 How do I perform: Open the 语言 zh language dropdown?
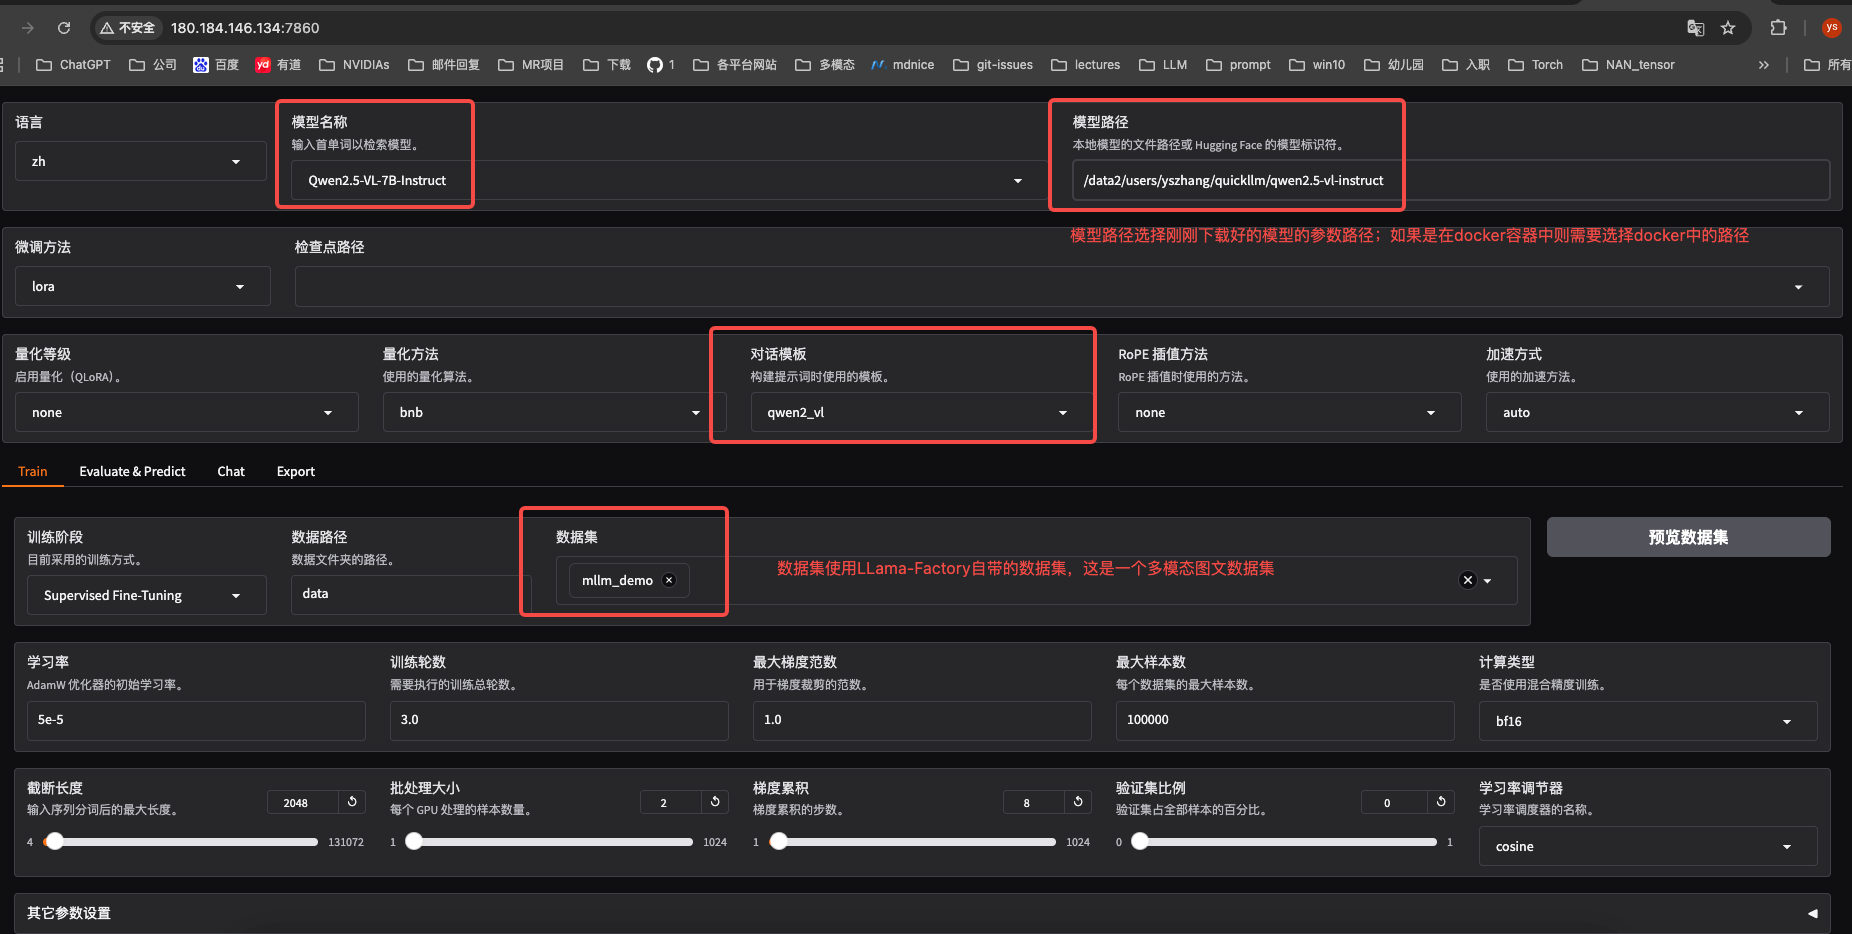[141, 161]
